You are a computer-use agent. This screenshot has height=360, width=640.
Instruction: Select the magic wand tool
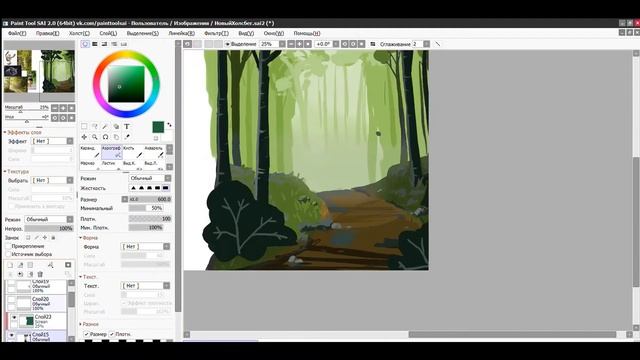(x=105, y=127)
